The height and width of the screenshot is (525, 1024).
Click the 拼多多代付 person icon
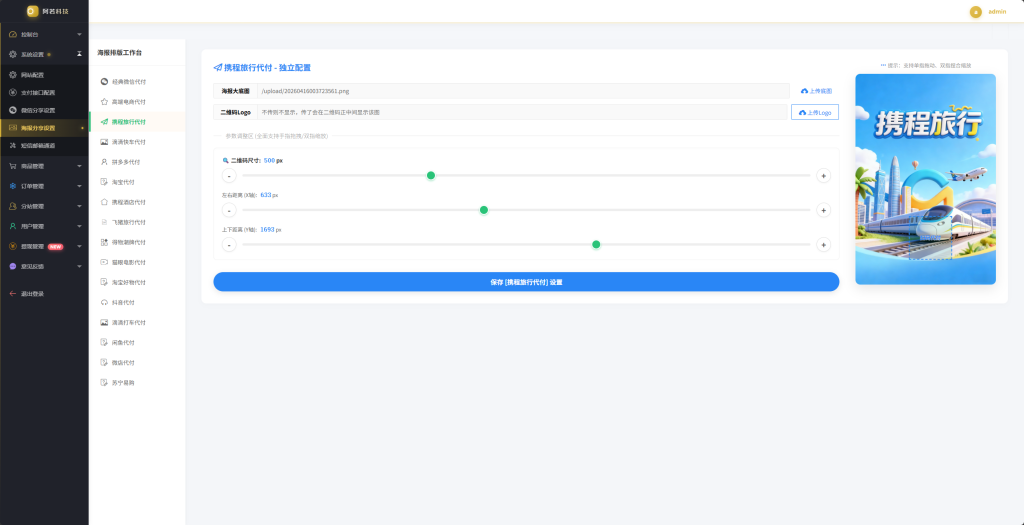(x=104, y=162)
